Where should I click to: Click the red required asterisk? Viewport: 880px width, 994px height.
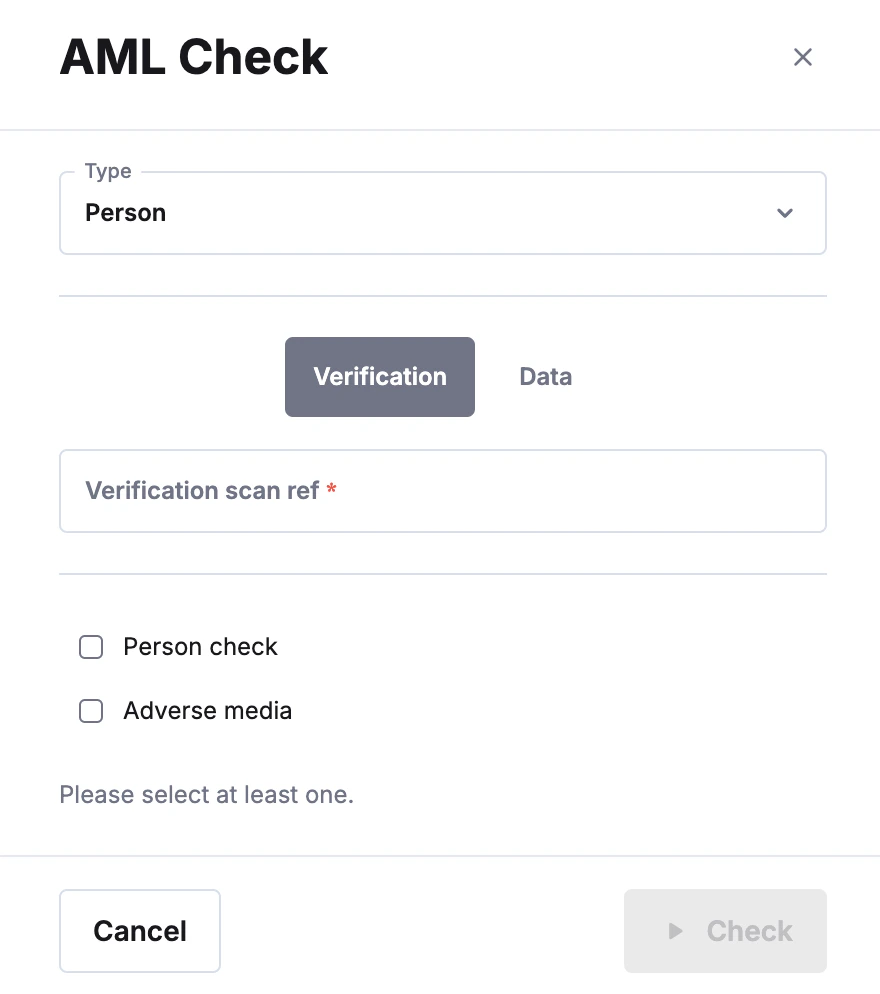[x=332, y=491]
